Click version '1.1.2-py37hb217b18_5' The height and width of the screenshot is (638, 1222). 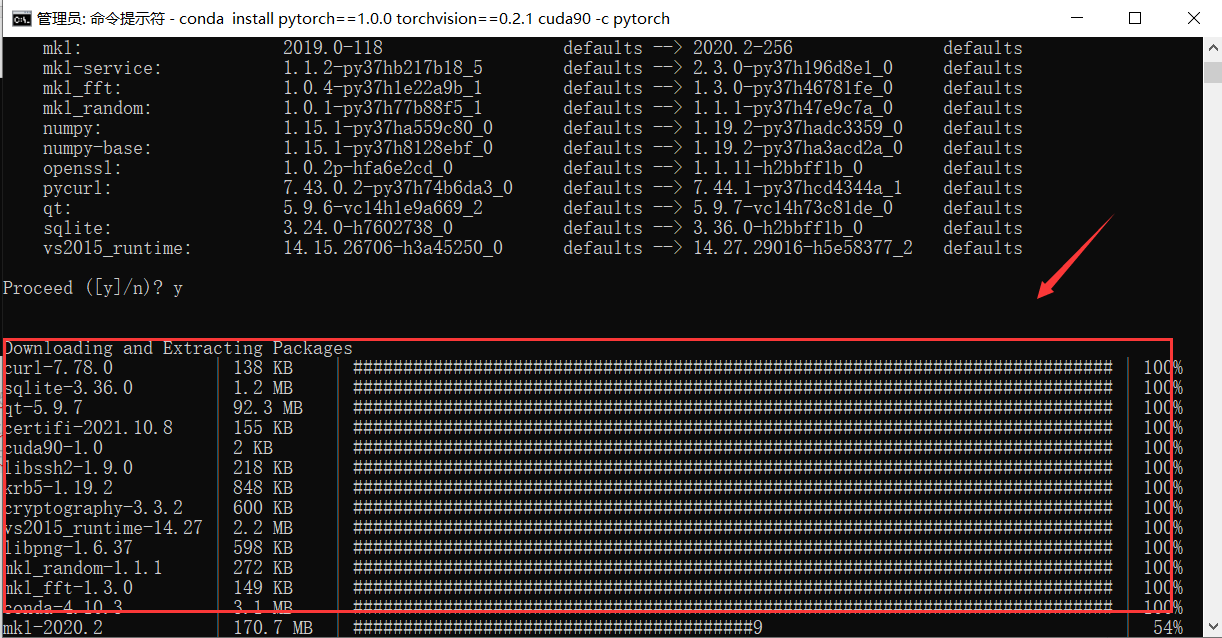tap(383, 68)
